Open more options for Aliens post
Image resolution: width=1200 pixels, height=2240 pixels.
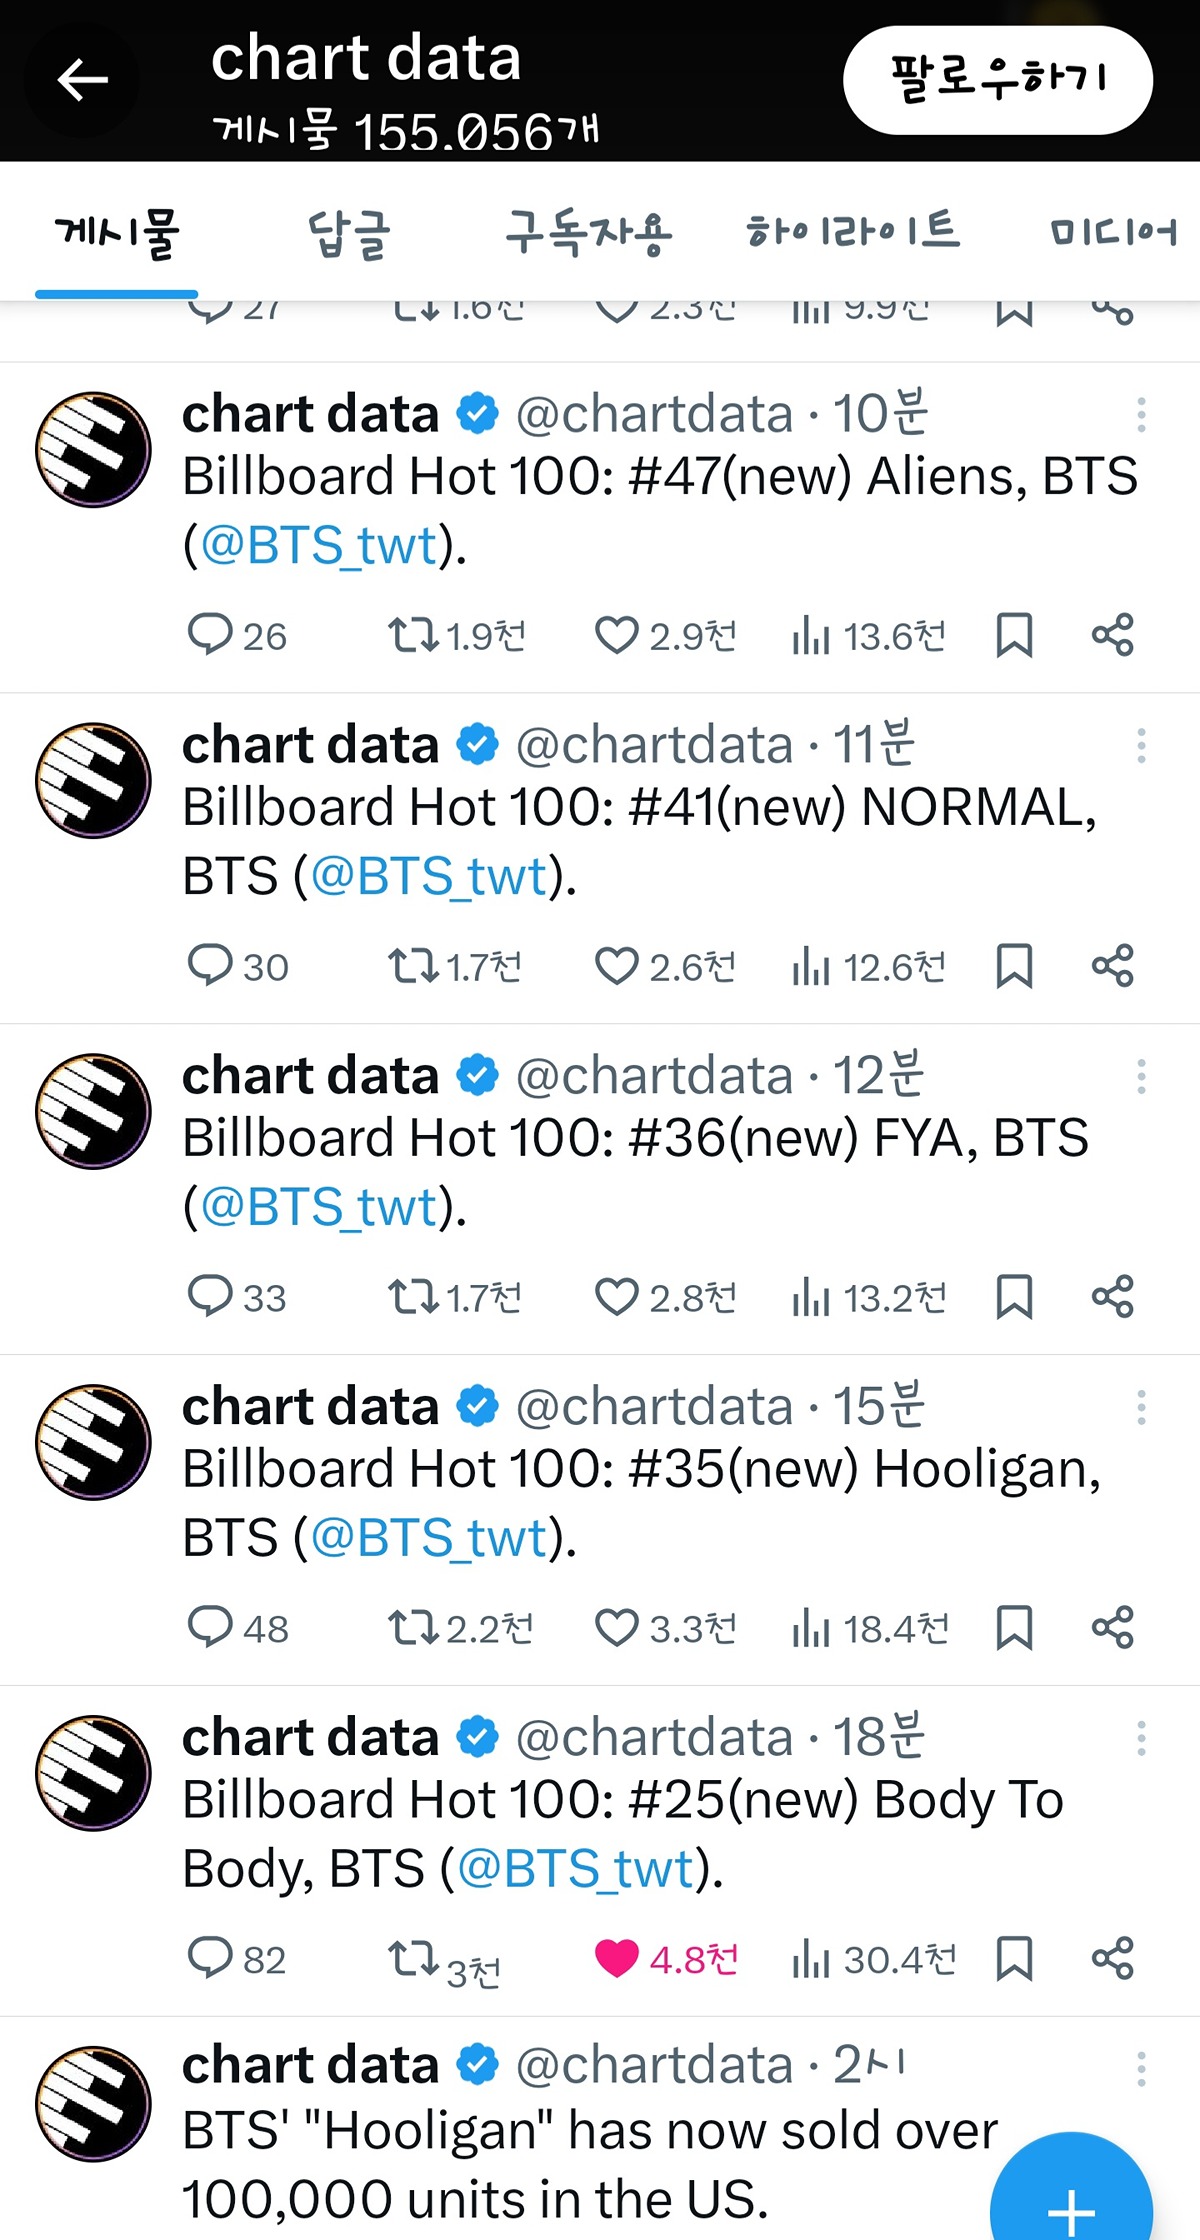pyautogui.click(x=1141, y=414)
